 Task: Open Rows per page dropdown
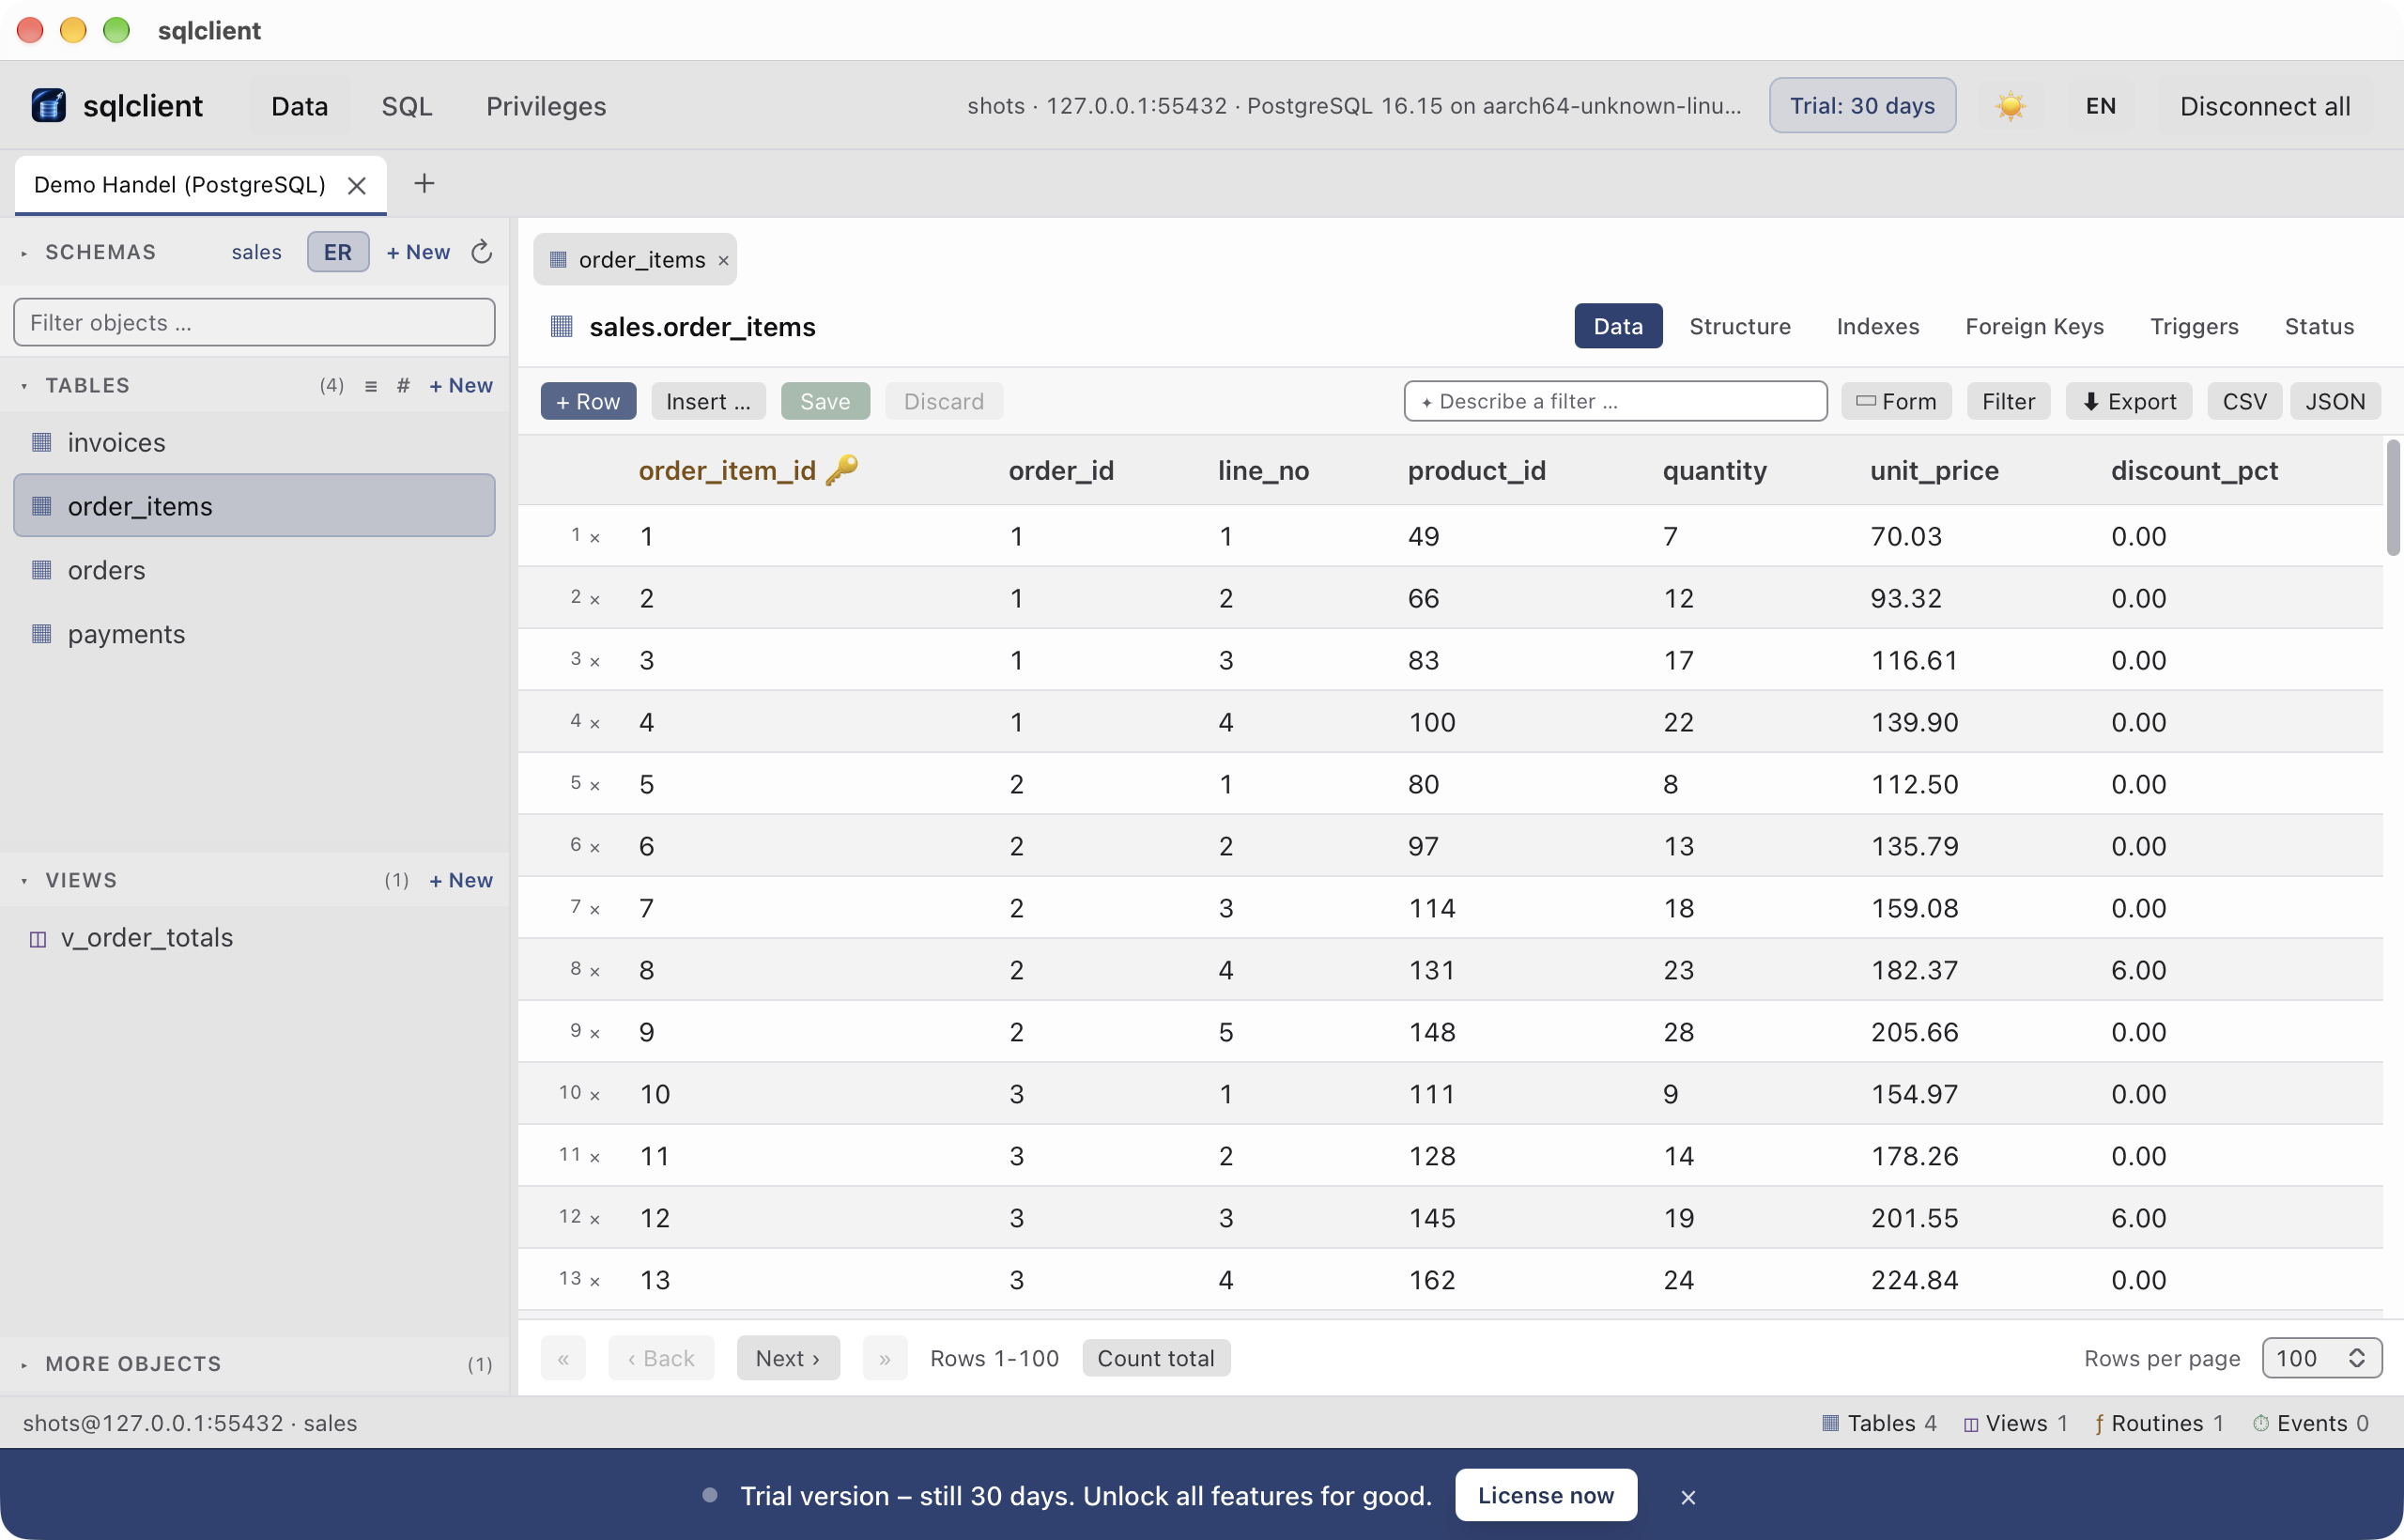click(x=2322, y=1359)
